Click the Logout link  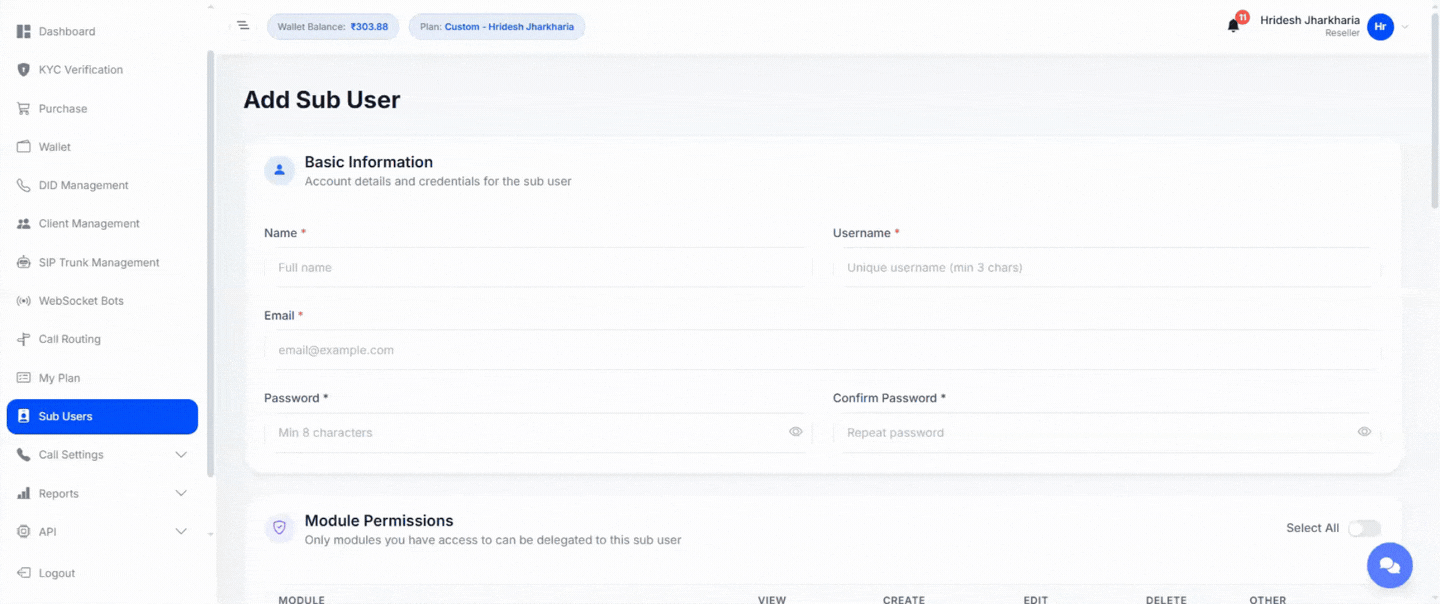coord(56,573)
